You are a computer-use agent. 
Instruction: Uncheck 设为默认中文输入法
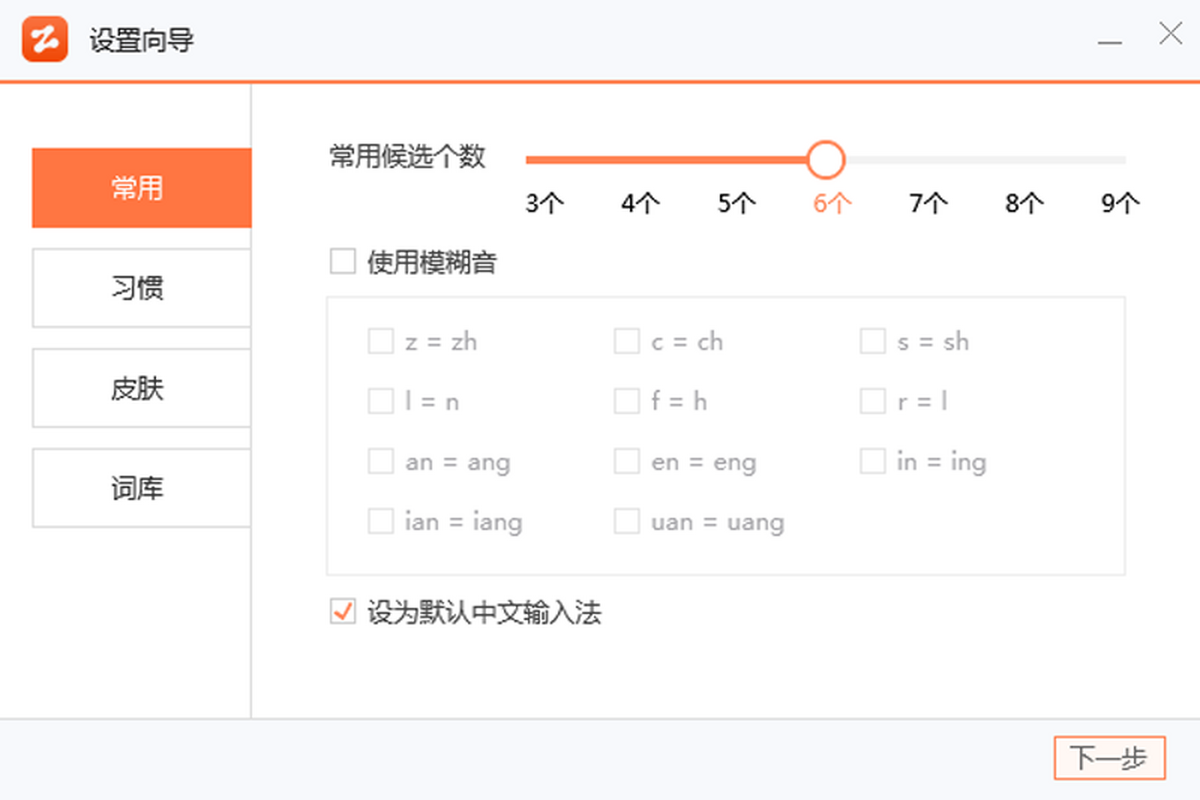343,612
